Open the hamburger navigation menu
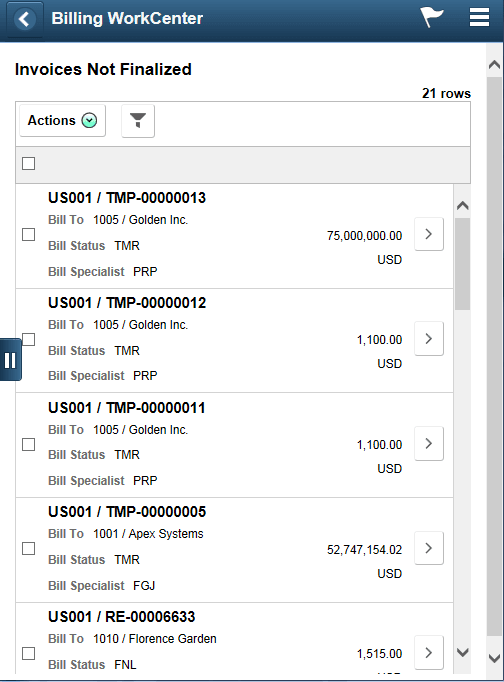504x682 pixels. (479, 18)
